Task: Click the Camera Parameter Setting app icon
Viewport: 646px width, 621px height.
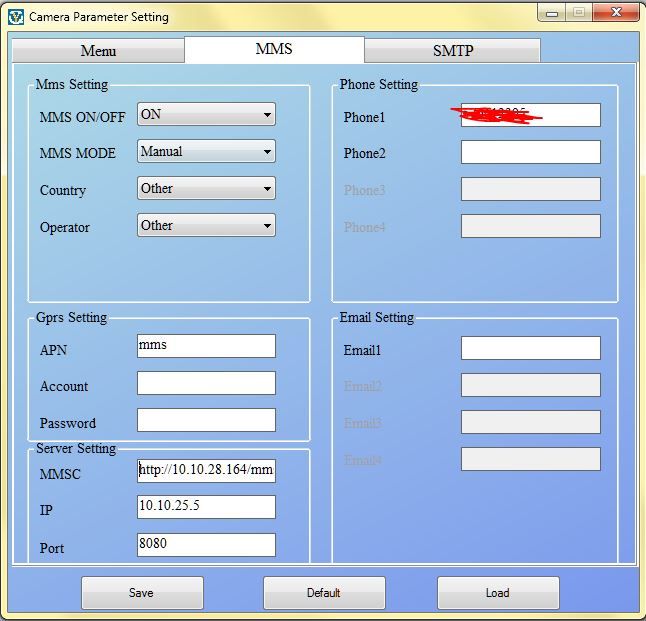Action: (16, 17)
